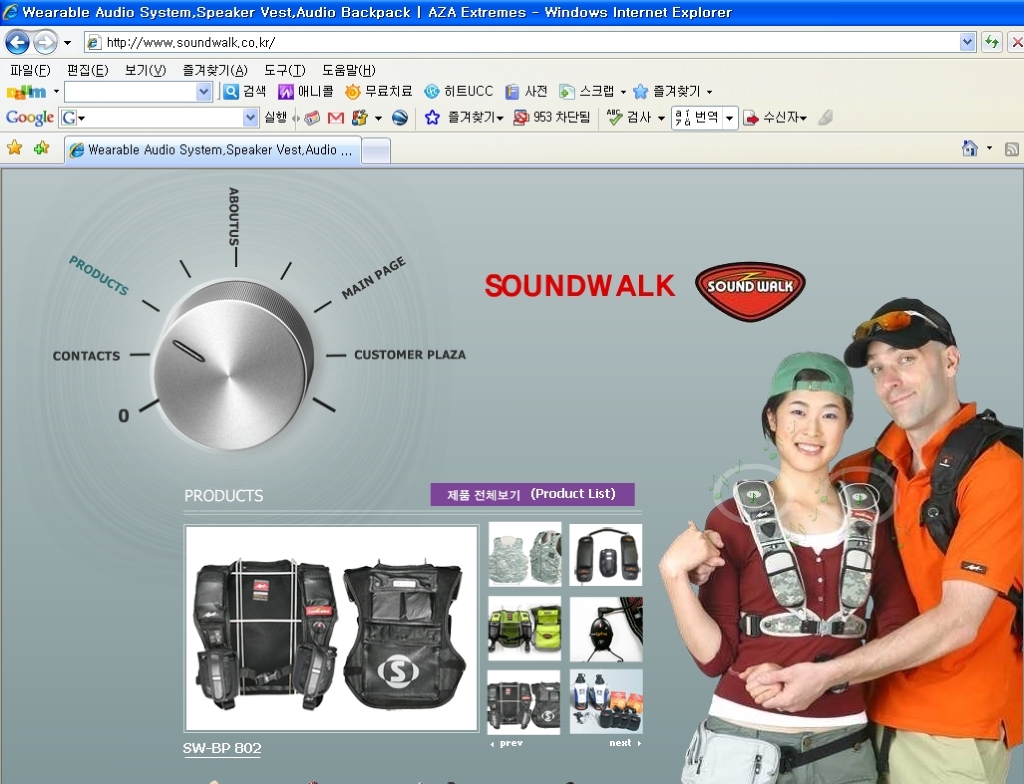Click the Google toolbar custom buttons icon
Viewport: 1024px width, 784px height.
[x=359, y=118]
